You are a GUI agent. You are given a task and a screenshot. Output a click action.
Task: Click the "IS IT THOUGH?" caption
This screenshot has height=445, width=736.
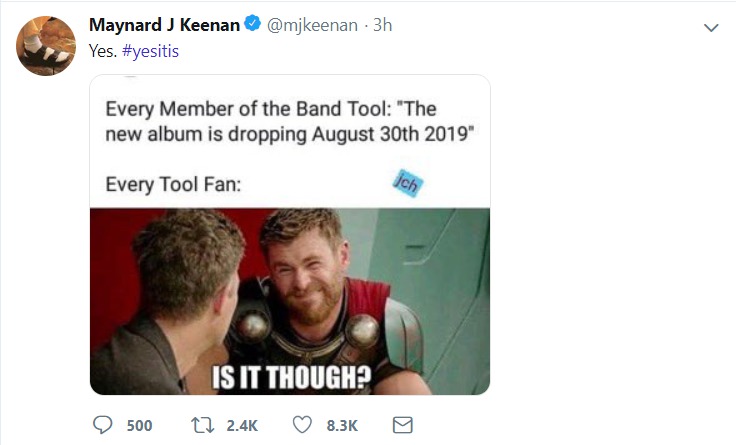coord(291,377)
